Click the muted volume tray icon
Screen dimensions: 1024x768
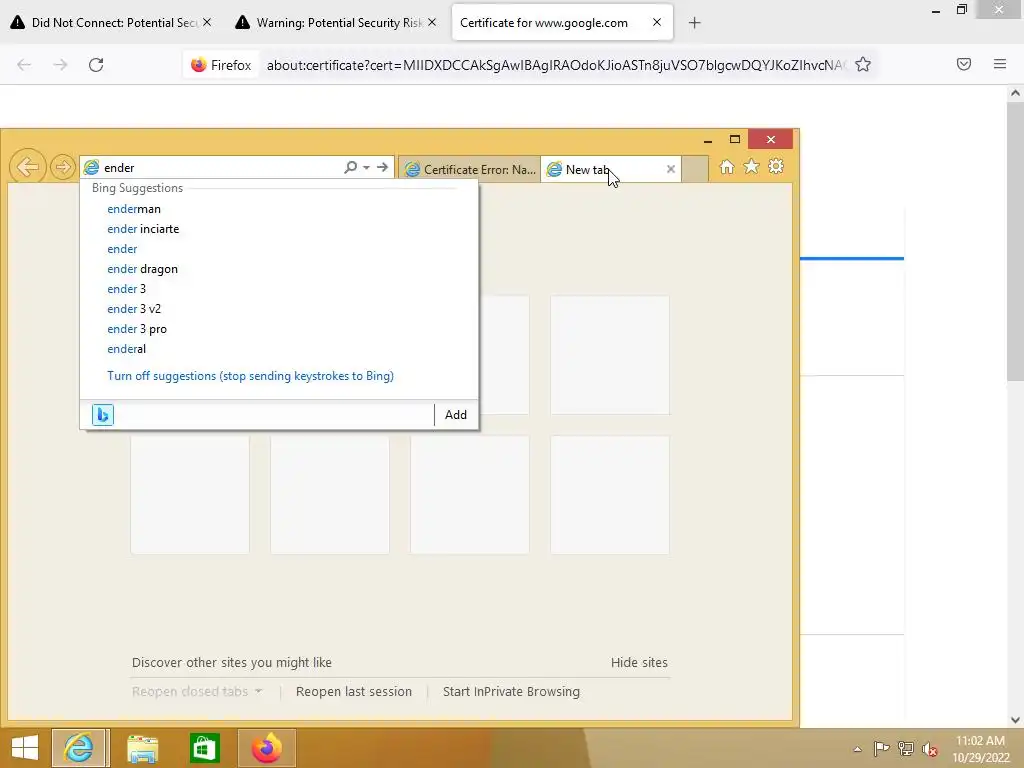pyautogui.click(x=930, y=749)
